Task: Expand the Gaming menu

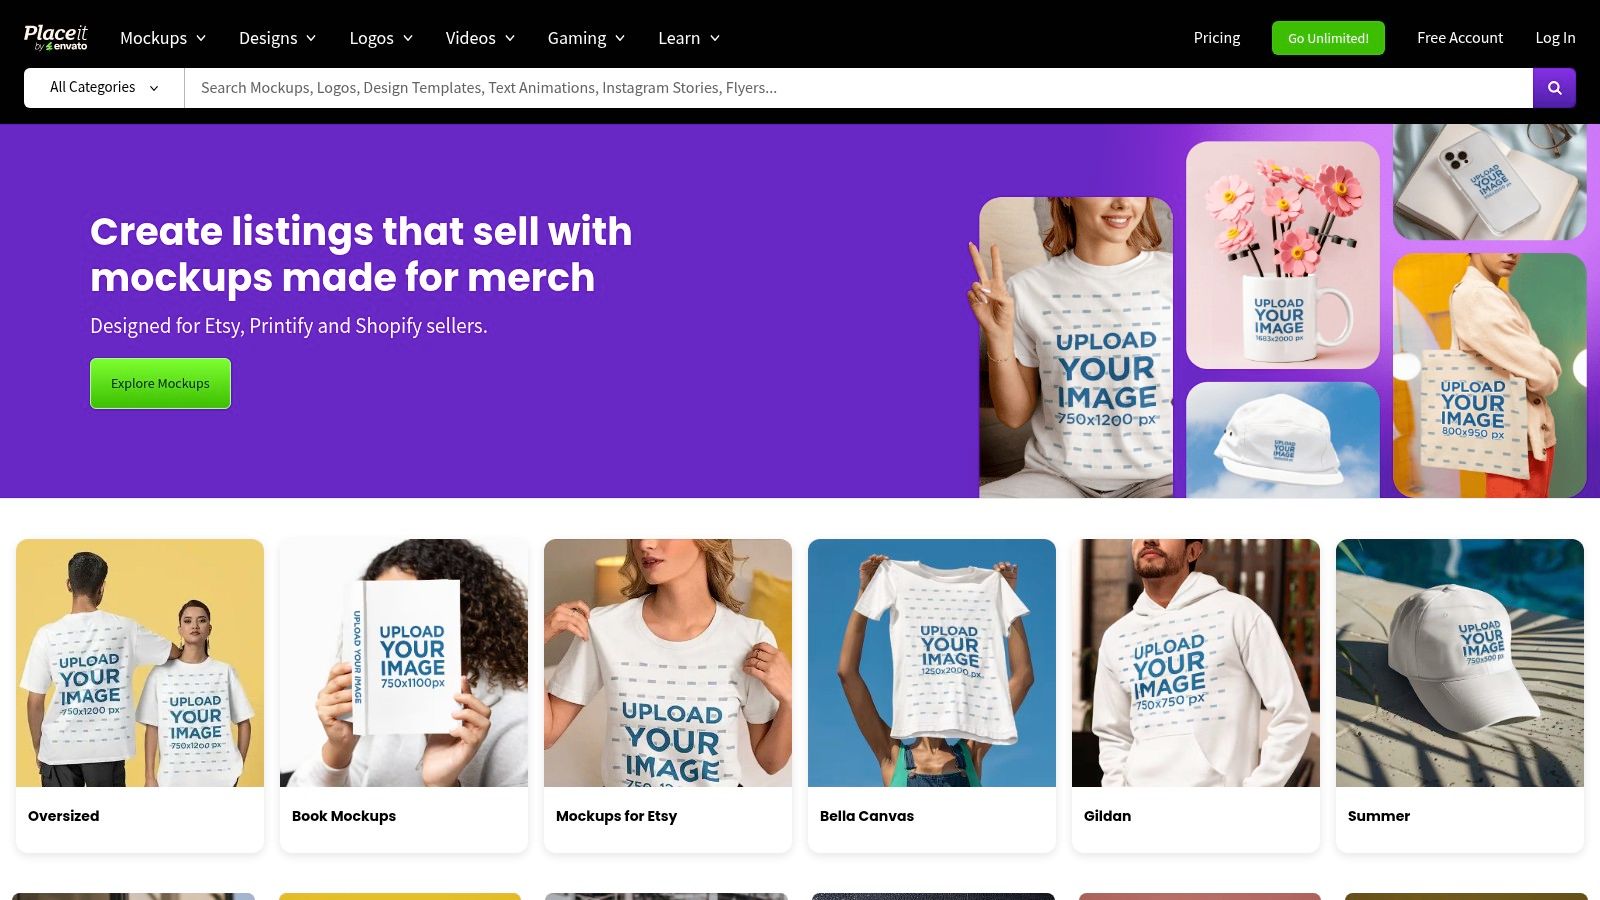Action: 586,38
